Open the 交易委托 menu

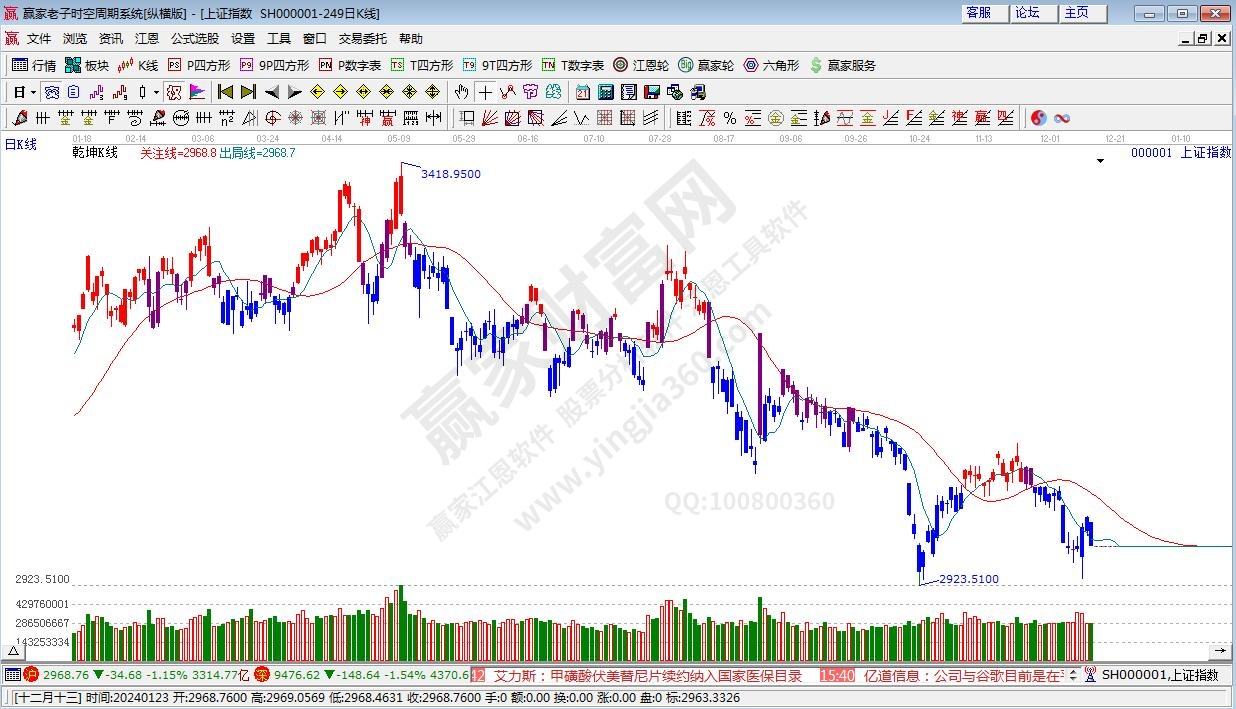(x=362, y=39)
